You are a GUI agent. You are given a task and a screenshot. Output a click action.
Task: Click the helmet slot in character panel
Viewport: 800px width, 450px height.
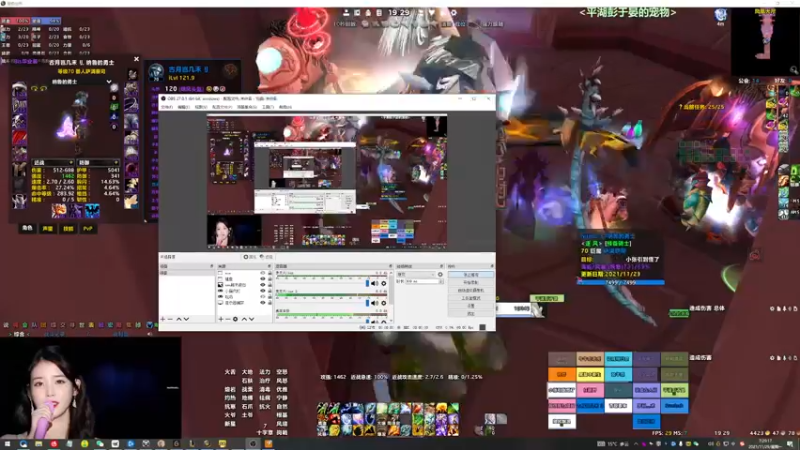click(x=19, y=89)
